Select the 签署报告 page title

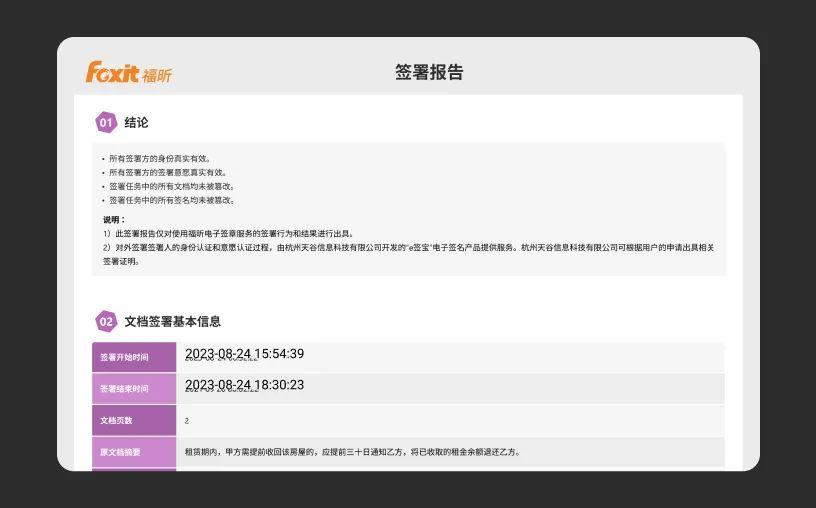tap(429, 72)
